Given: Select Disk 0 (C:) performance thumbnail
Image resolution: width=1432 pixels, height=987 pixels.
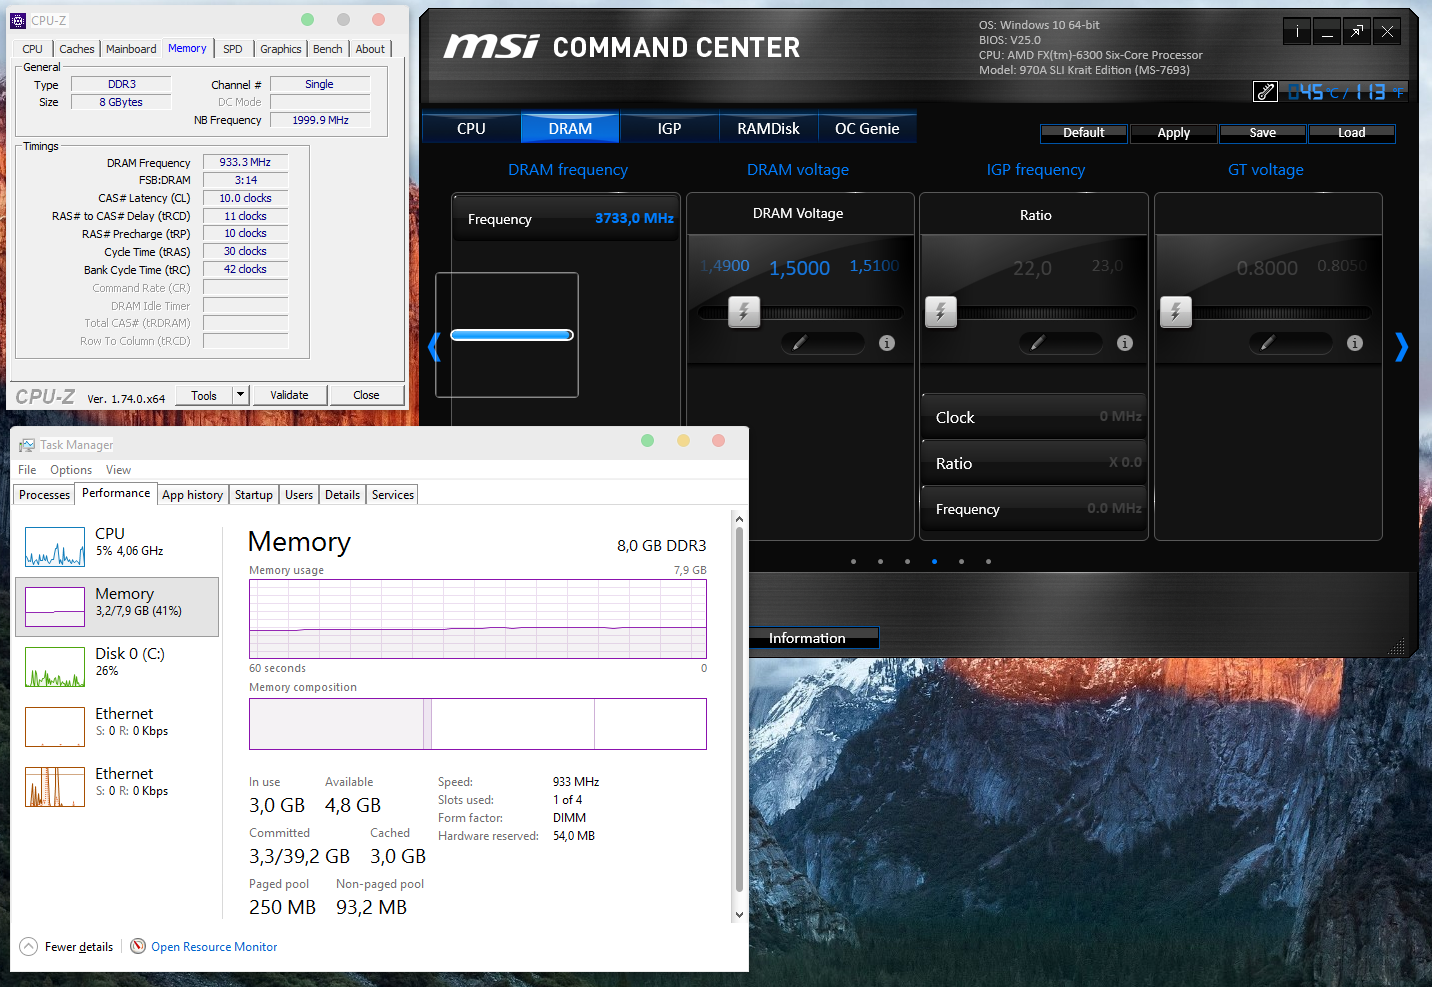Looking at the screenshot, I should (55, 667).
